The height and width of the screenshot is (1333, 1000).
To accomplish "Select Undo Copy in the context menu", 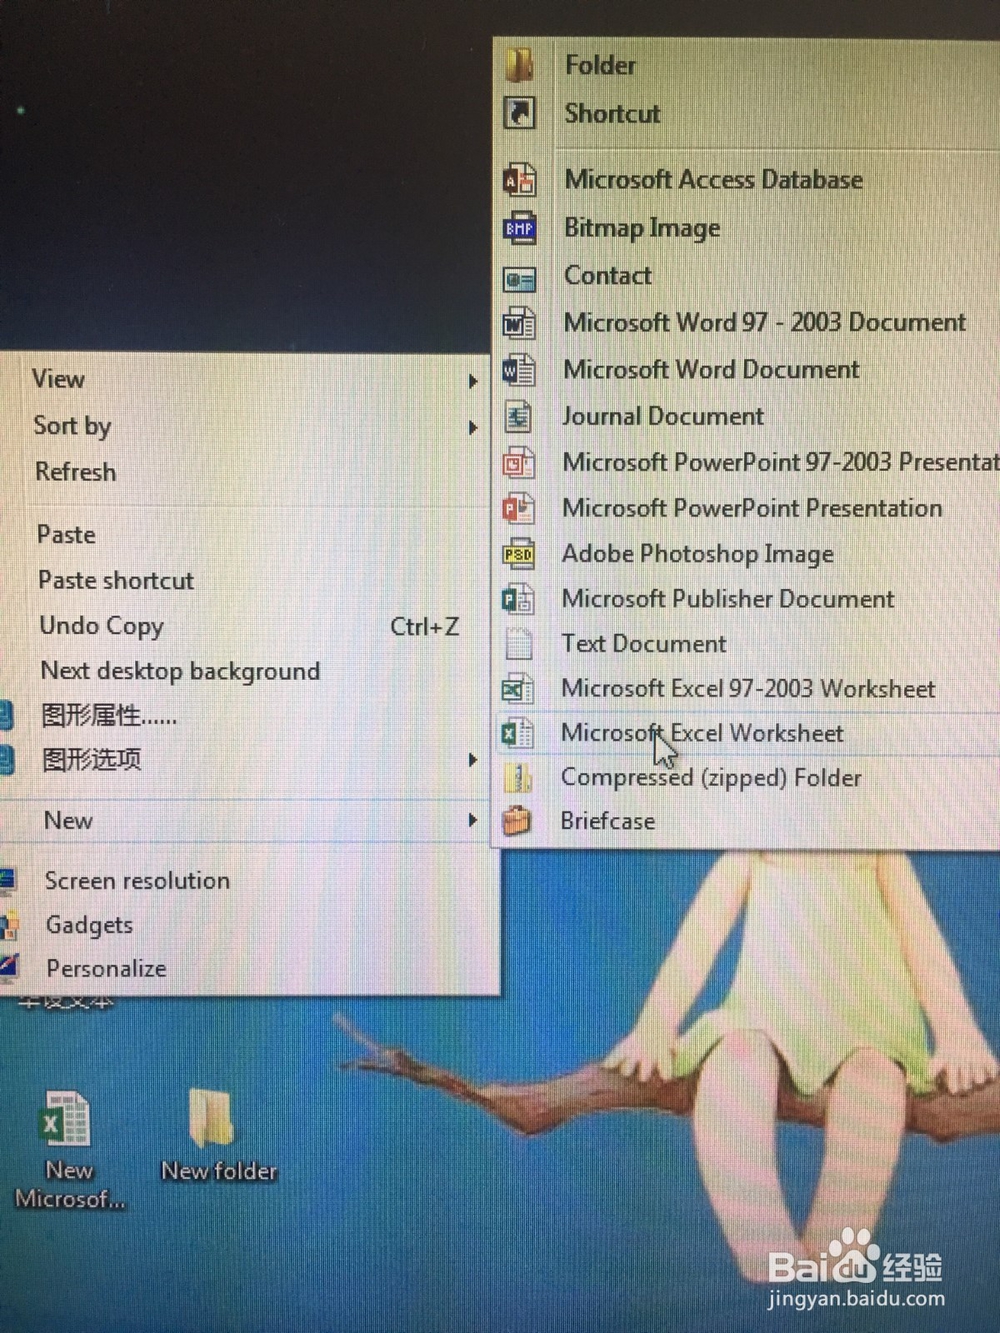I will pyautogui.click(x=101, y=626).
